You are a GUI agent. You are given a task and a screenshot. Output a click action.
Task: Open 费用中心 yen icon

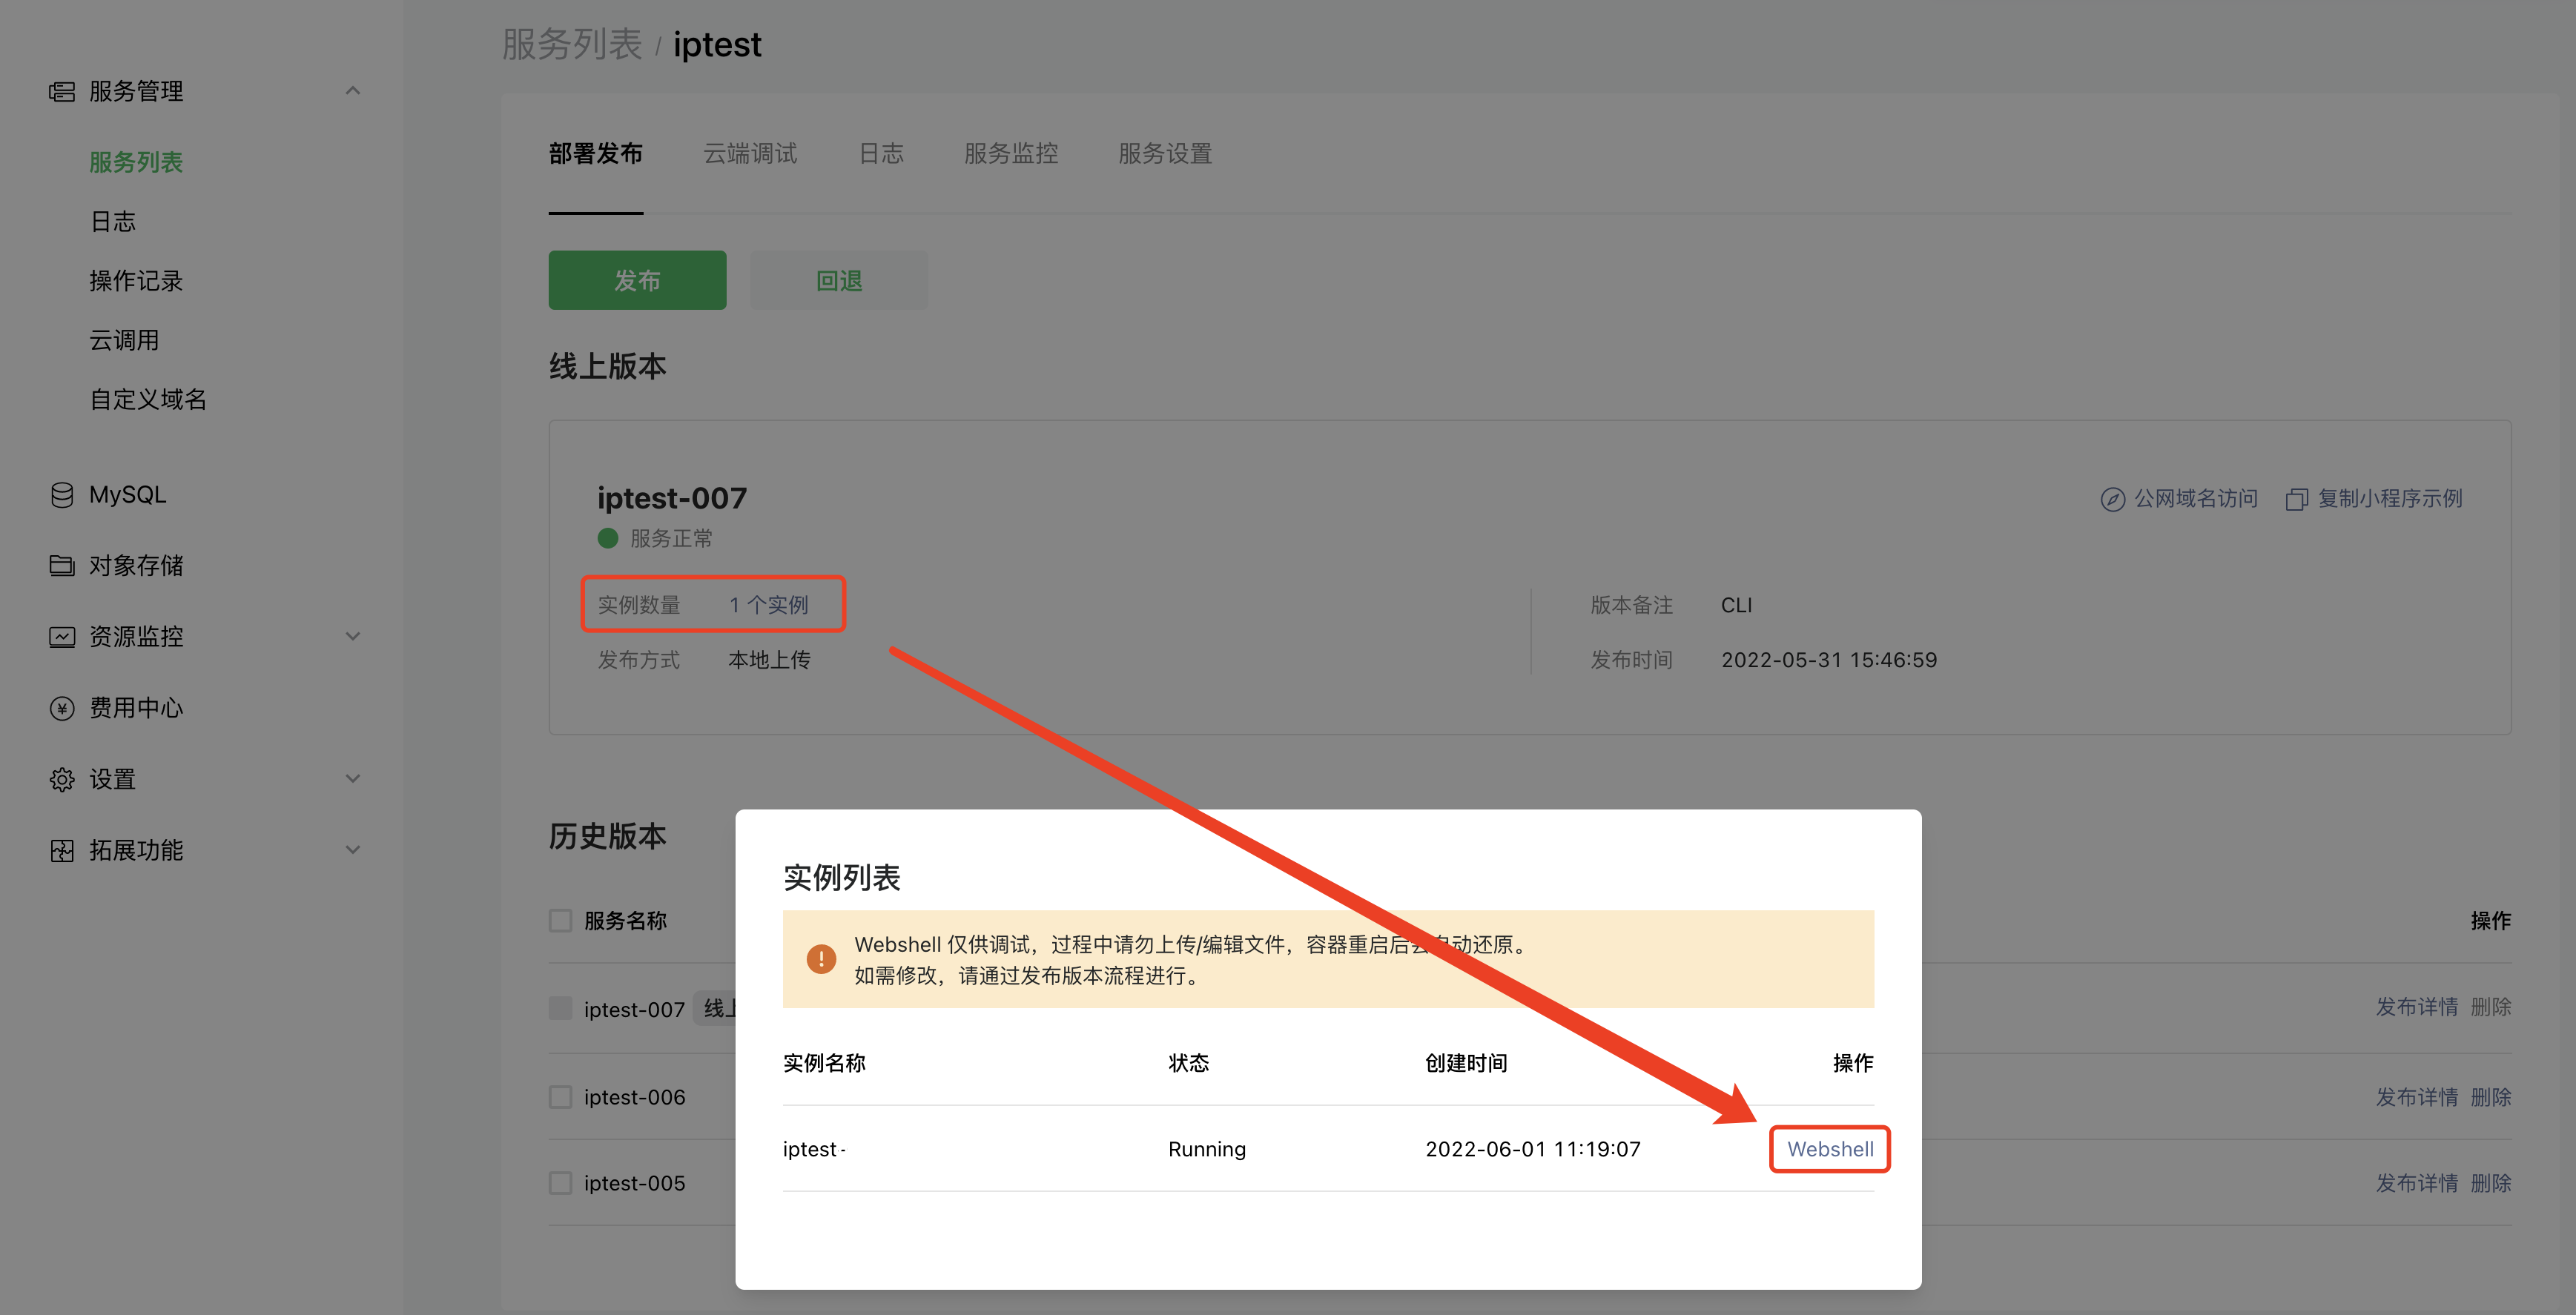[x=62, y=708]
